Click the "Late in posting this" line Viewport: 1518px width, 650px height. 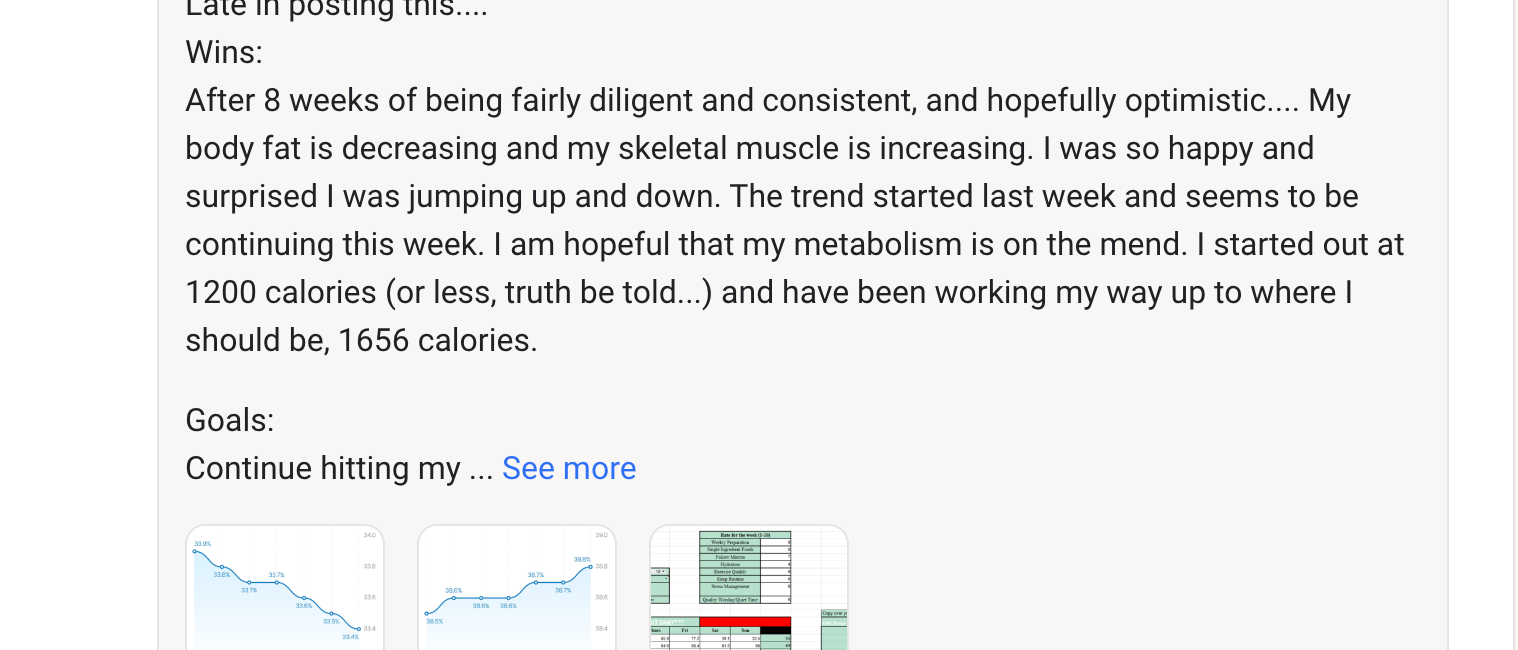click(336, 10)
